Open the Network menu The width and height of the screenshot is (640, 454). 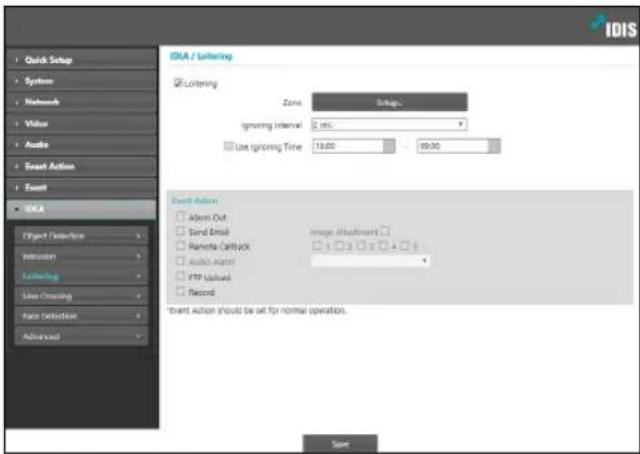(x=81, y=102)
